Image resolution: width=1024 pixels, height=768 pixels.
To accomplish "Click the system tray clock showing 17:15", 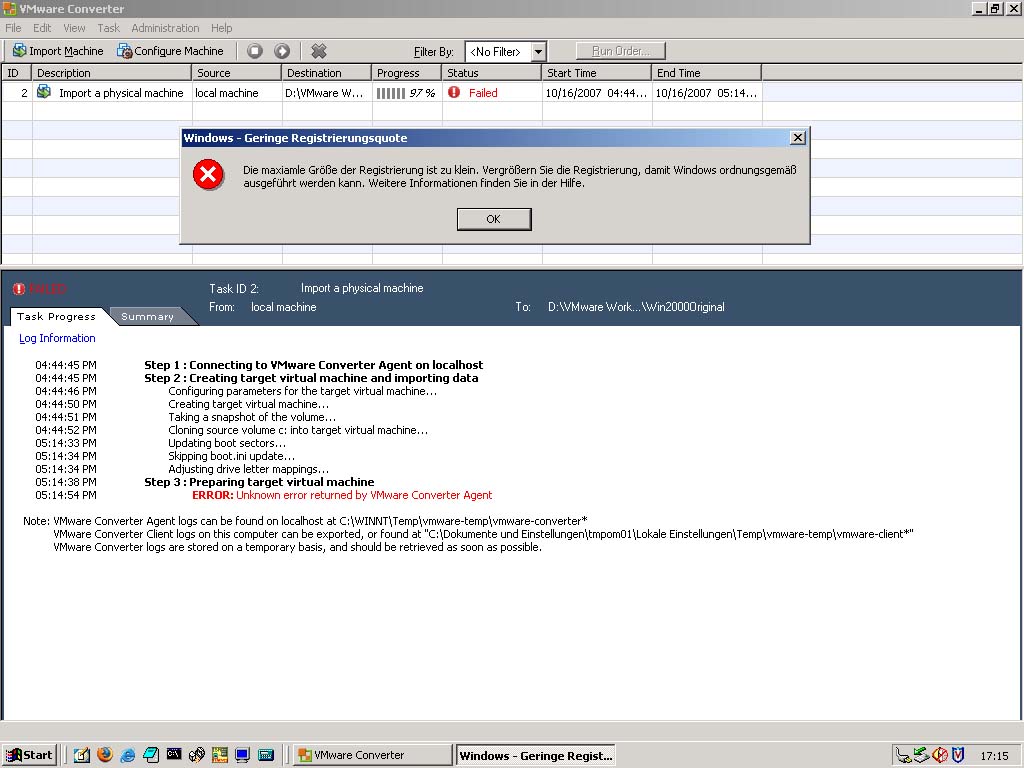I will click(x=994, y=756).
